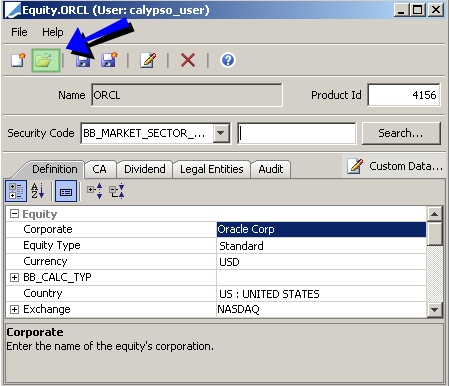Close the Equity.ORCL window

click(435, 10)
